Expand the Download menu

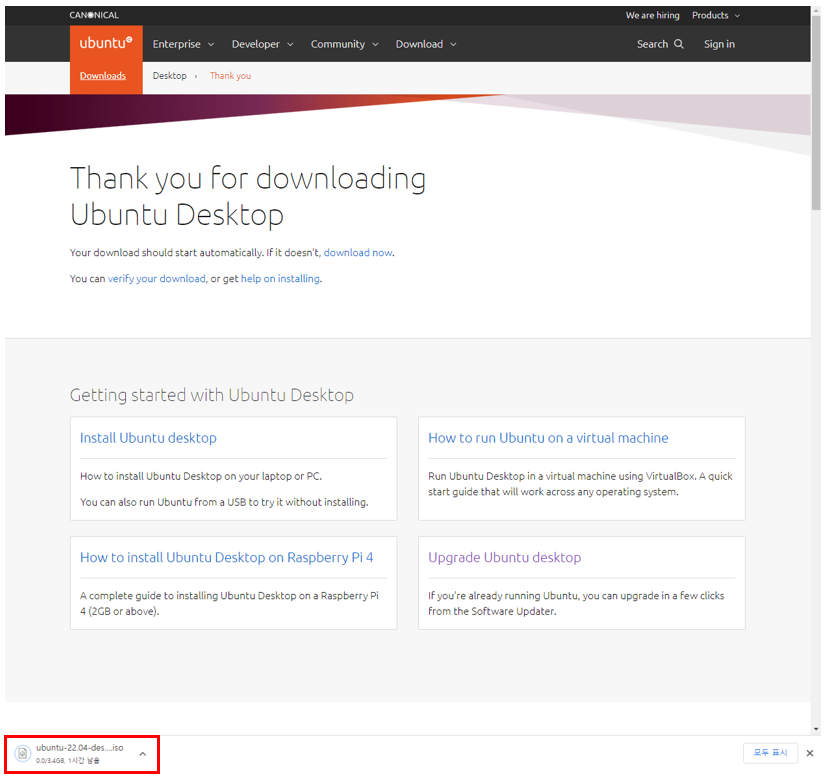[x=426, y=44]
